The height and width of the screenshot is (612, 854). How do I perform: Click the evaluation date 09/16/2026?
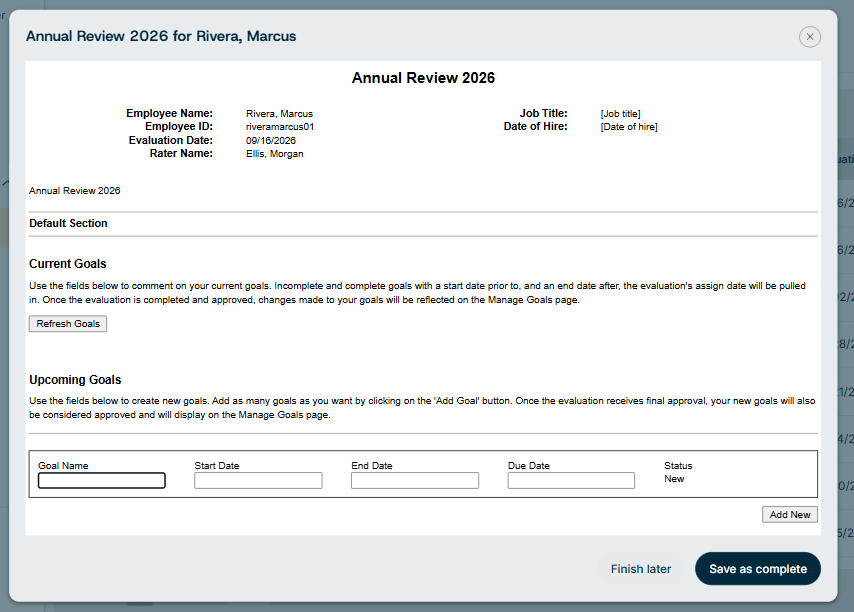click(x=271, y=140)
